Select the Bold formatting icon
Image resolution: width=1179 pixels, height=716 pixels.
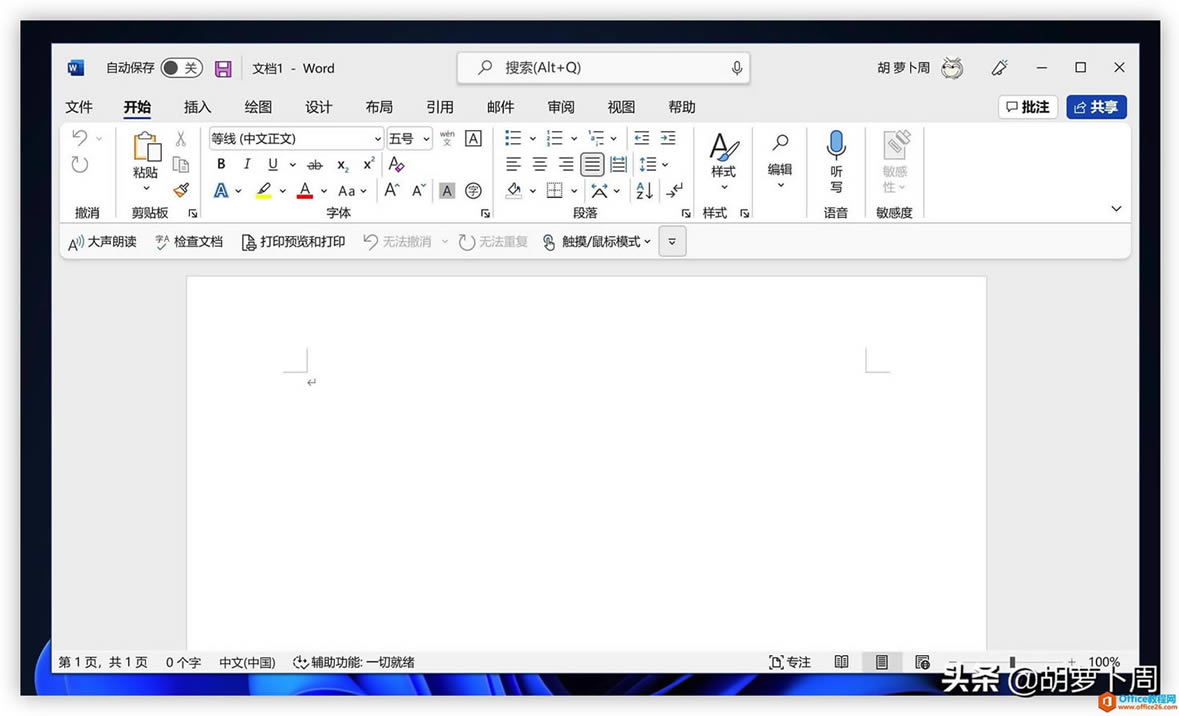[x=220, y=164]
